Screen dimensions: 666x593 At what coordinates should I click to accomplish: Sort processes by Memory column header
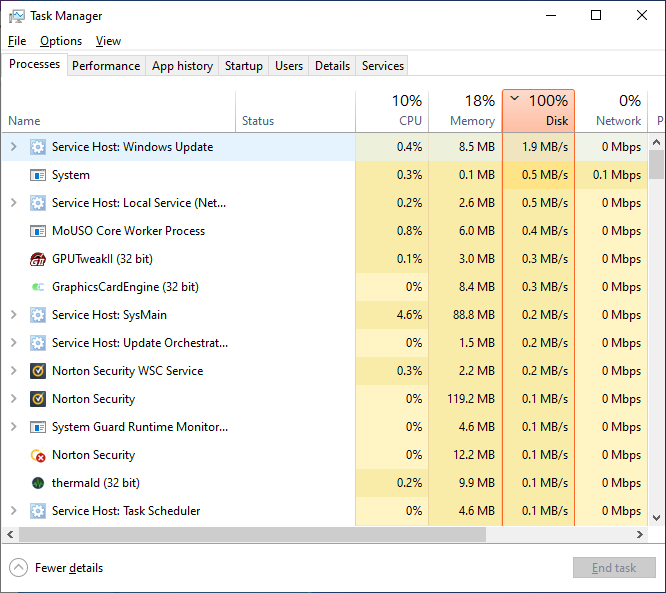click(465, 111)
